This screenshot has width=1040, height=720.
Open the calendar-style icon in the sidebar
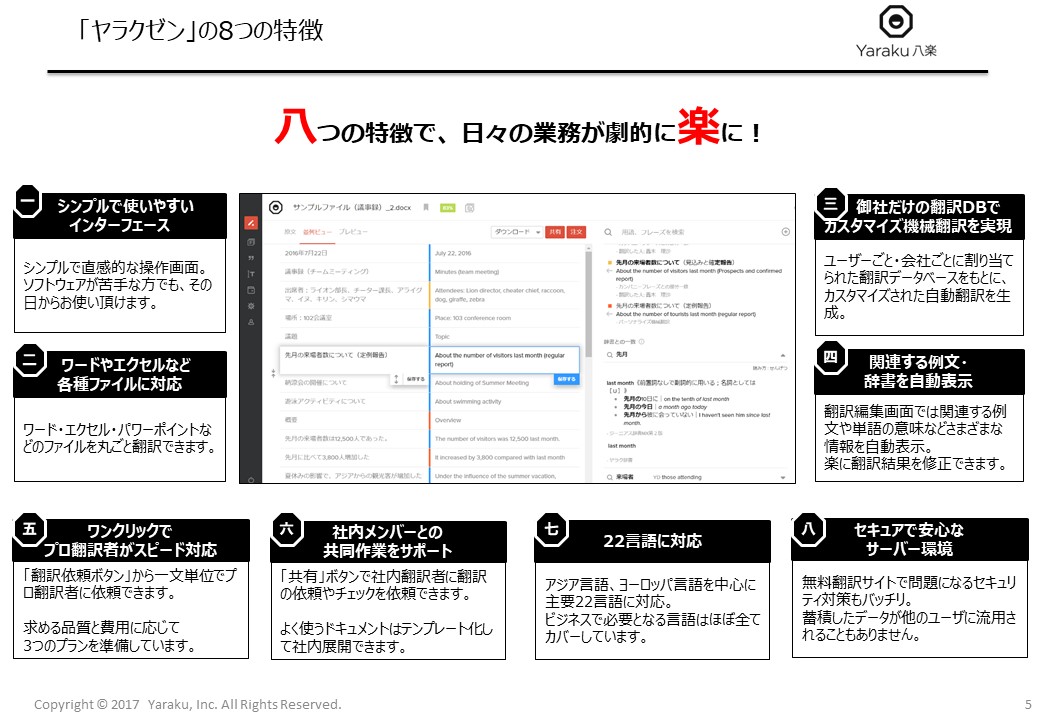point(251,290)
